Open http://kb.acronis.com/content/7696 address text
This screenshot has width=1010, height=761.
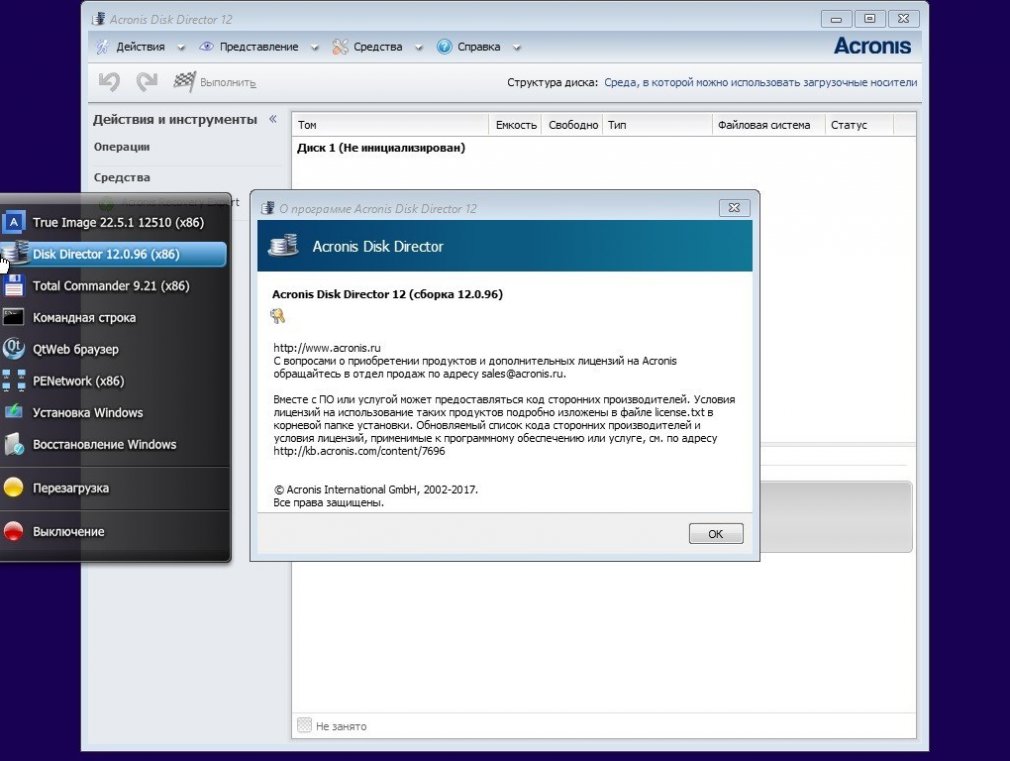359,451
